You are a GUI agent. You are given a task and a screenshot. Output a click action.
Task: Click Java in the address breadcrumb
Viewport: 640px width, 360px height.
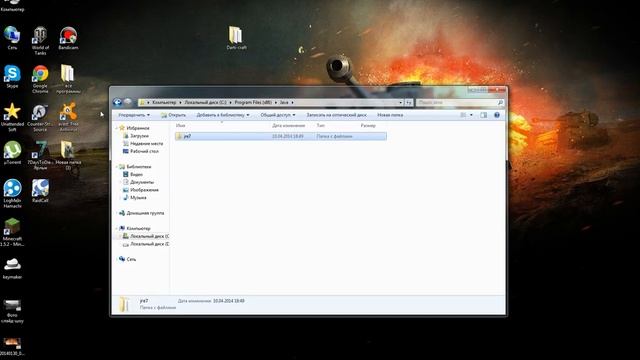click(x=284, y=102)
